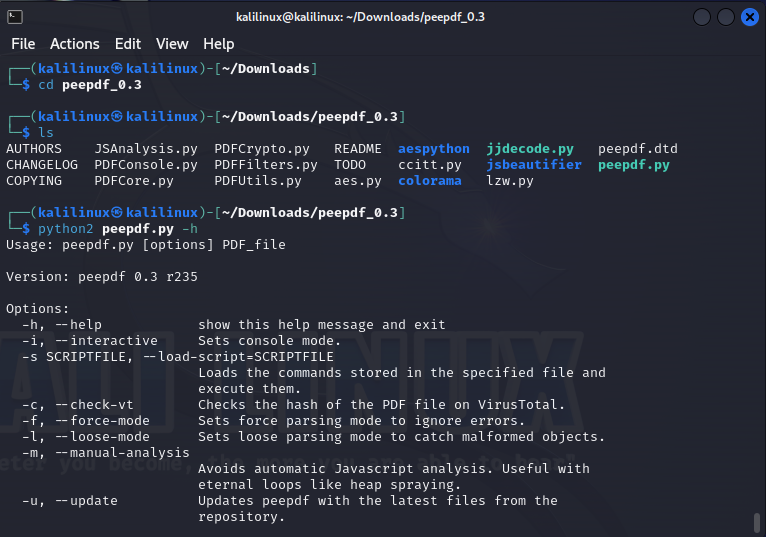This screenshot has height=537, width=766.
Task: Click the maximize circle button in title bar
Action: pyautogui.click(x=725, y=17)
